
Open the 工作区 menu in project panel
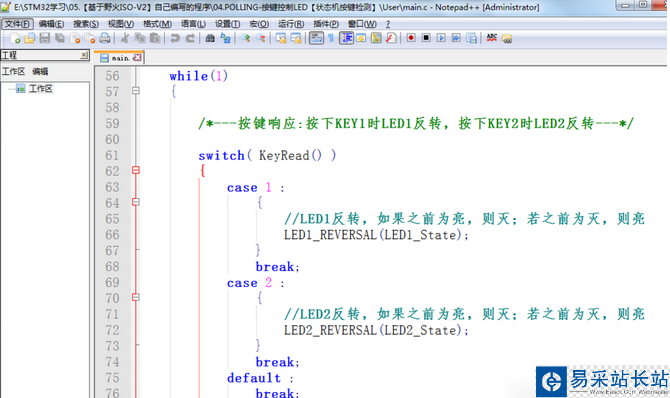[x=13, y=71]
